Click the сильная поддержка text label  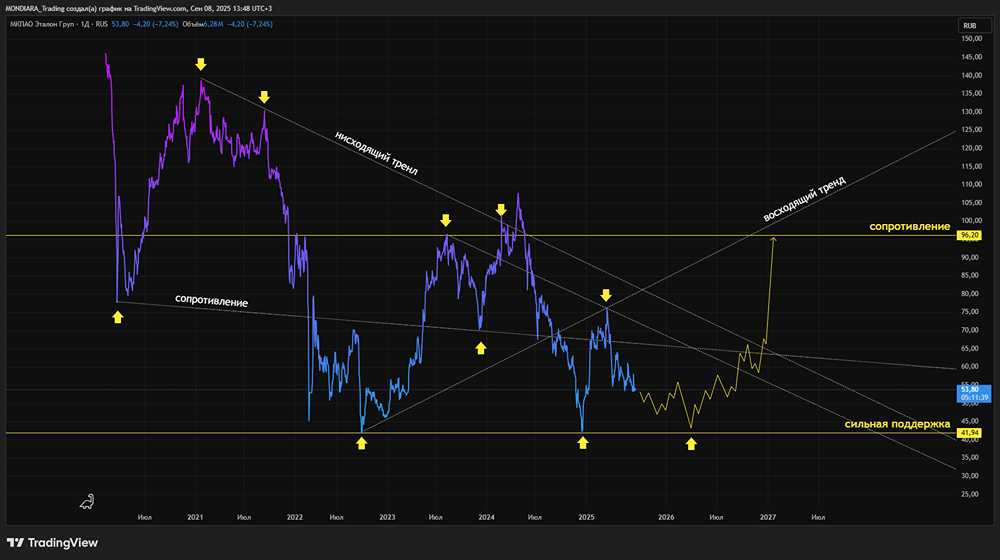coord(897,424)
